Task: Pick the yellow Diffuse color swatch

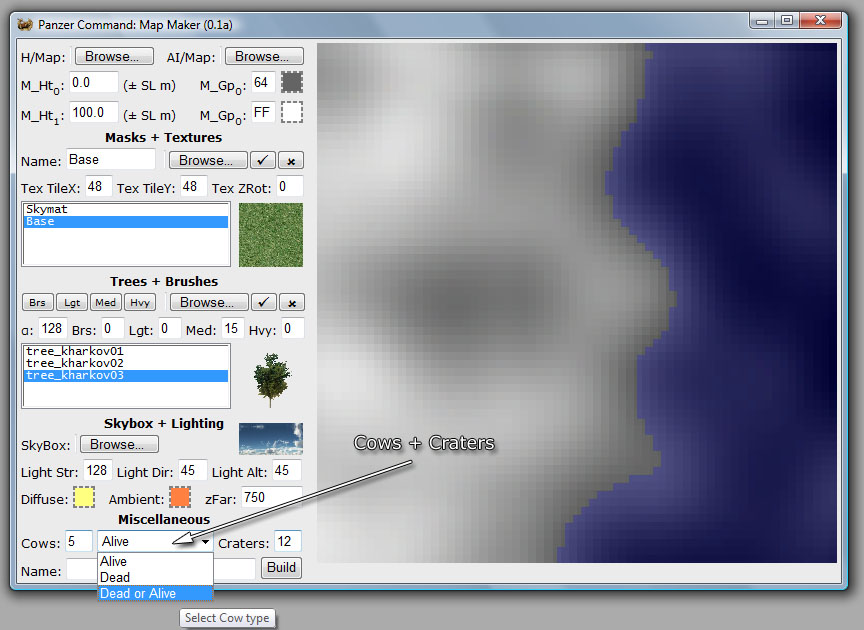Action: tap(84, 497)
